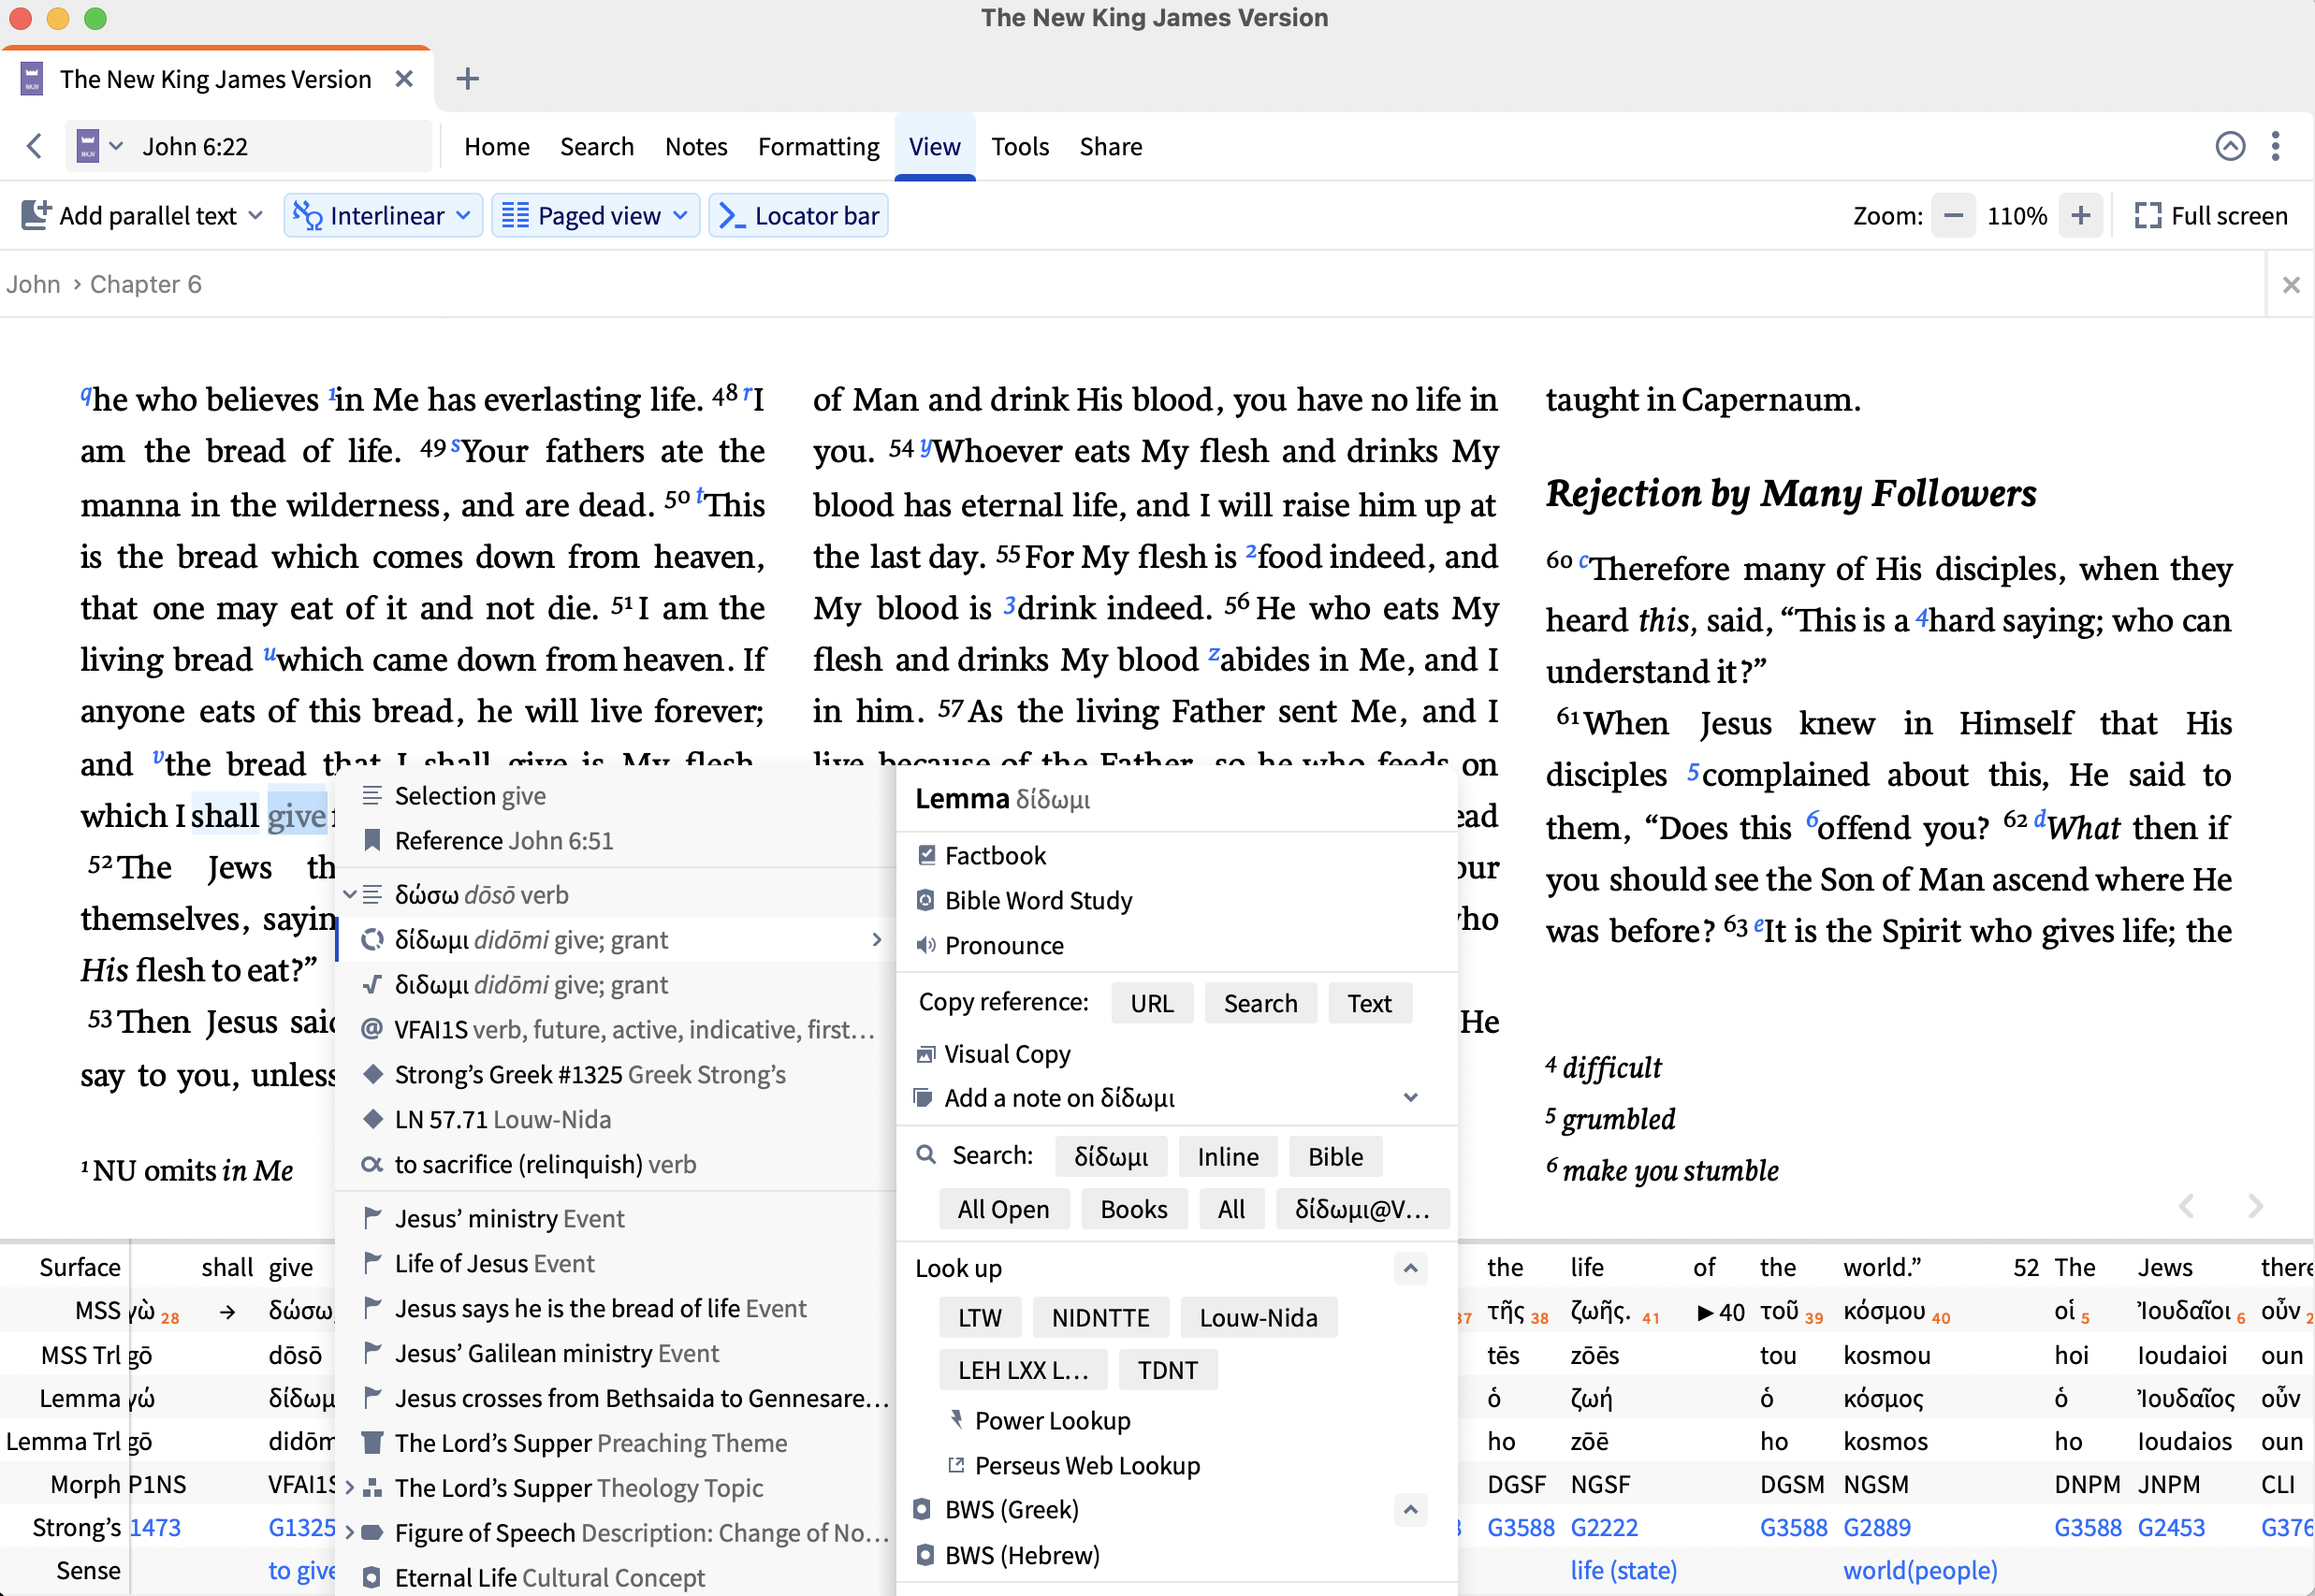Click the Pronounce speaker icon

(x=926, y=945)
